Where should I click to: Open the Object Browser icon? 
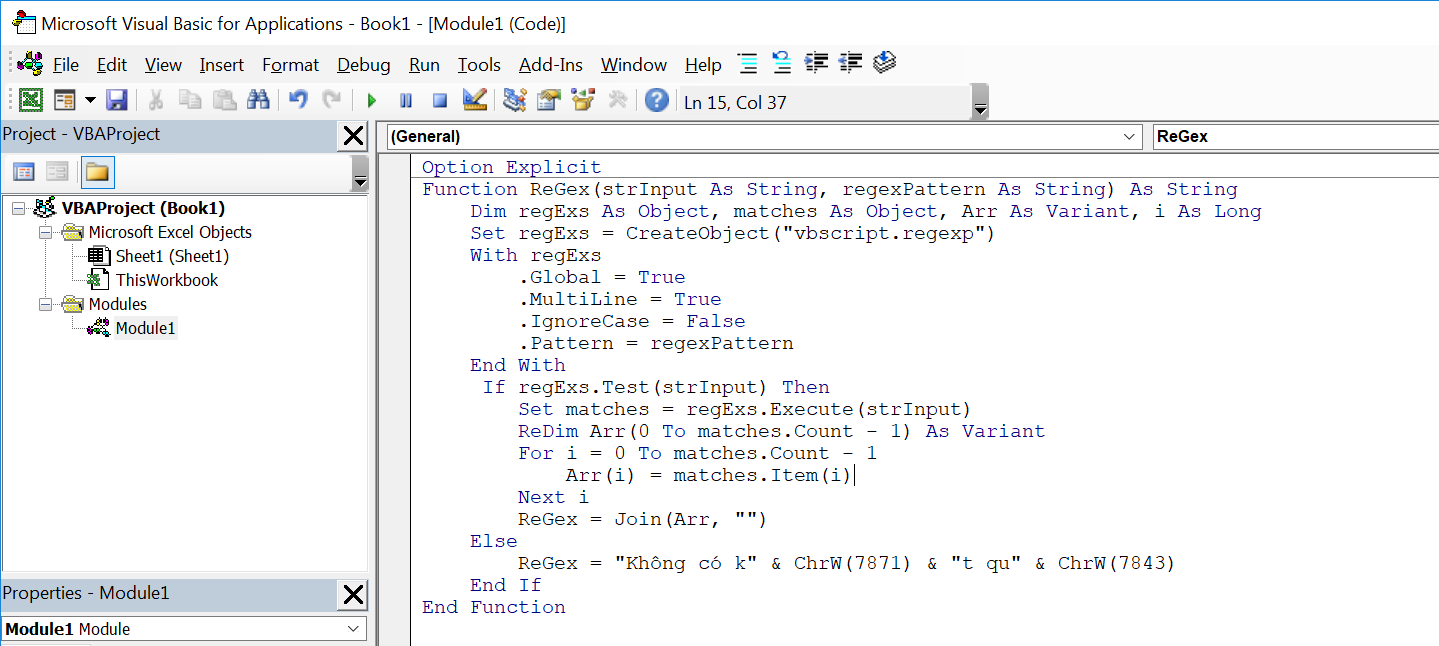point(581,99)
